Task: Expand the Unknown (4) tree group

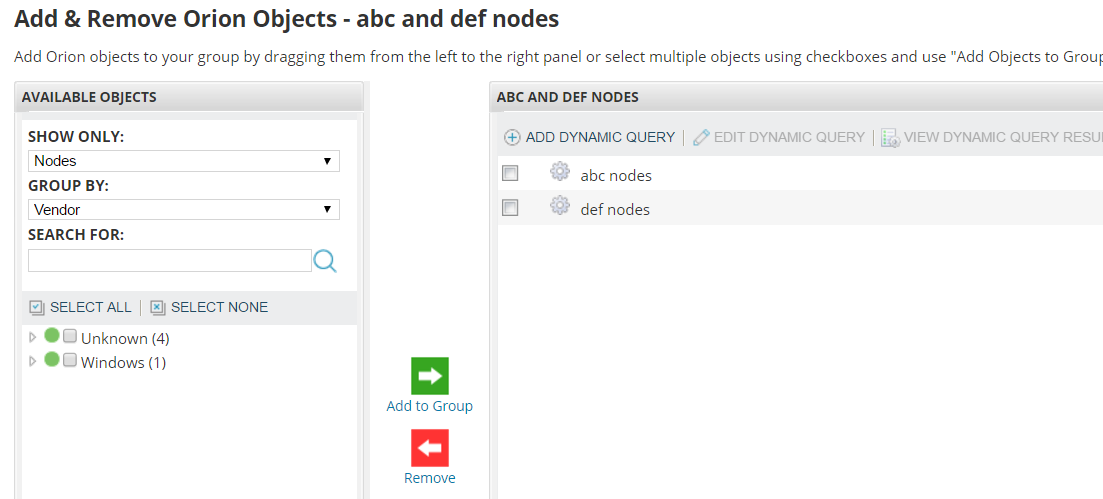Action: [x=32, y=338]
